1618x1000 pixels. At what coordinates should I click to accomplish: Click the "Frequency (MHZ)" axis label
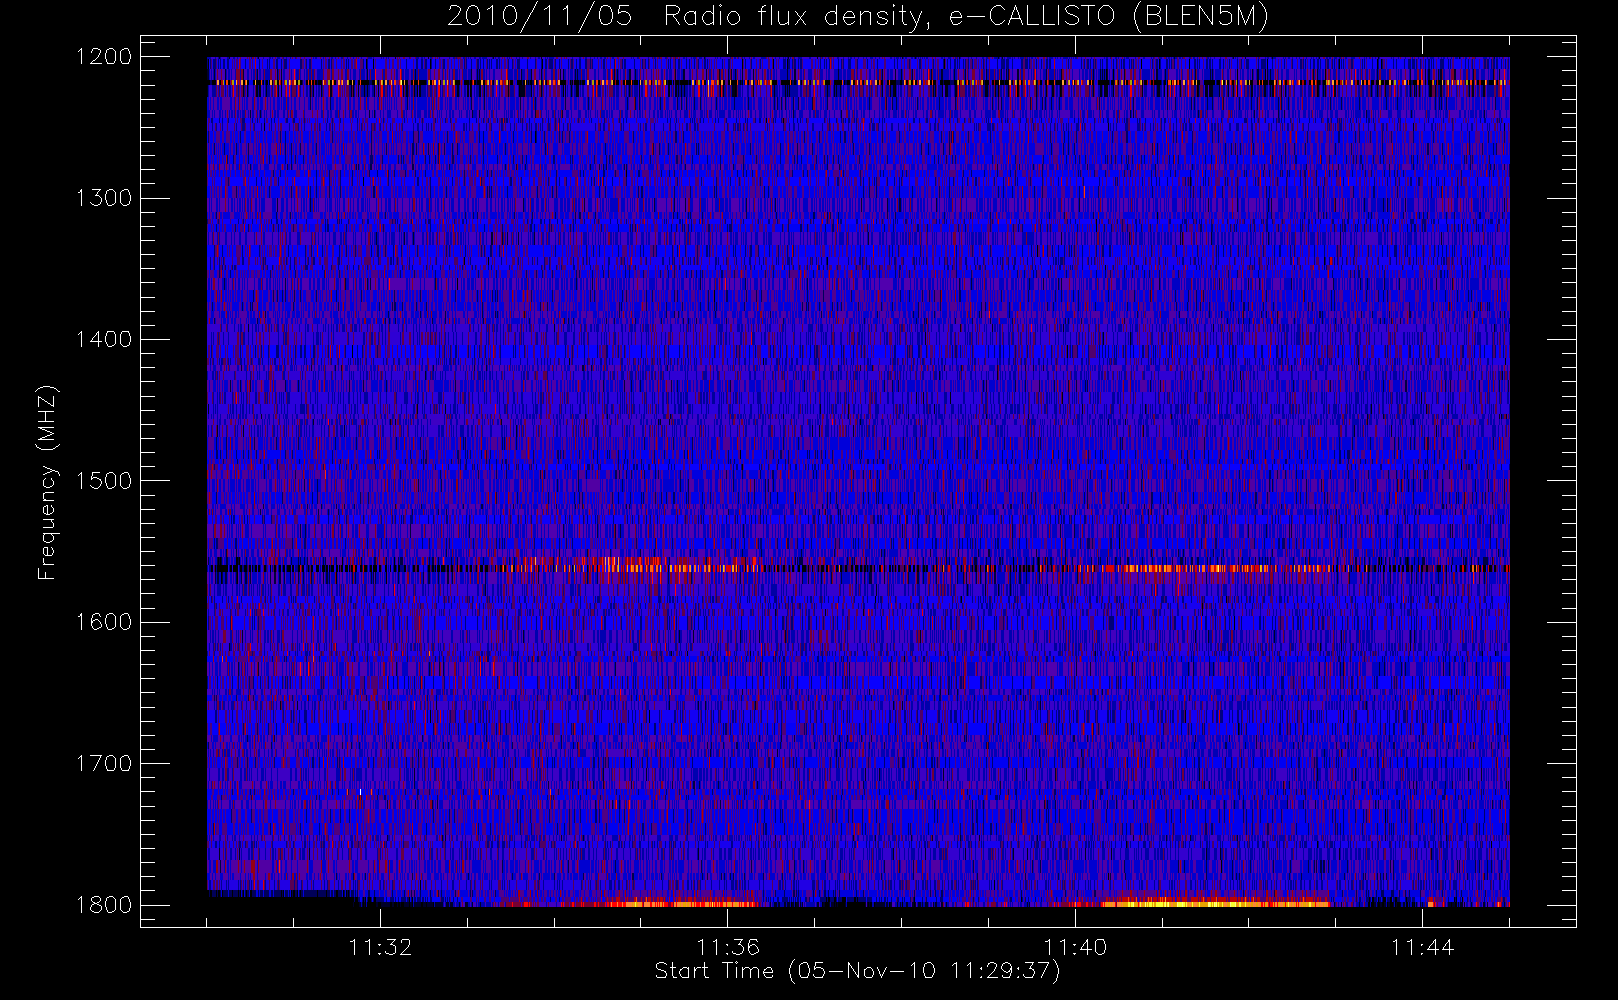47,482
